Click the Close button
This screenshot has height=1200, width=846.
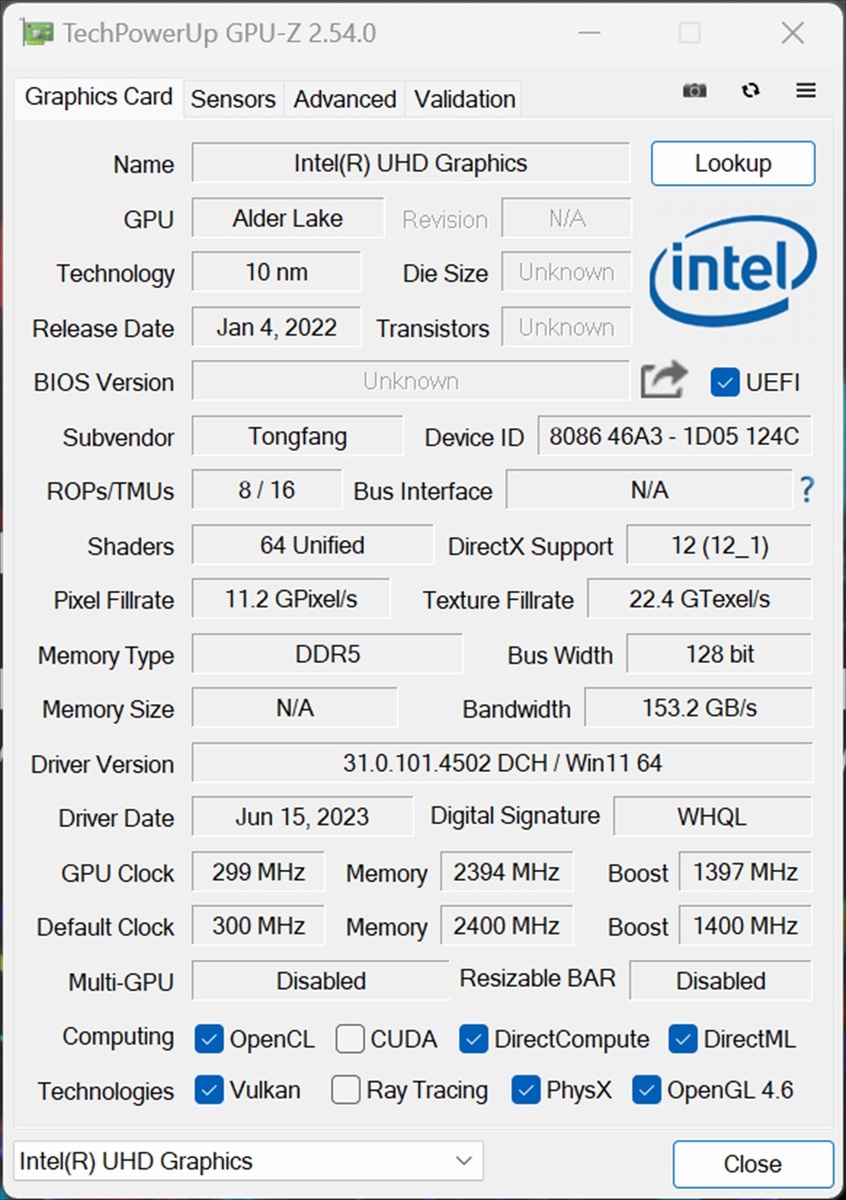[754, 1163]
